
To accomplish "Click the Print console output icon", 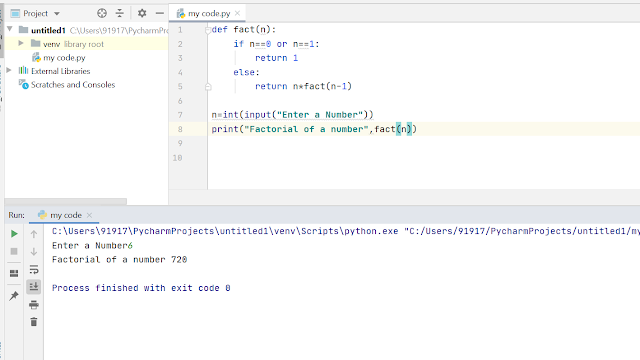I will [x=34, y=304].
